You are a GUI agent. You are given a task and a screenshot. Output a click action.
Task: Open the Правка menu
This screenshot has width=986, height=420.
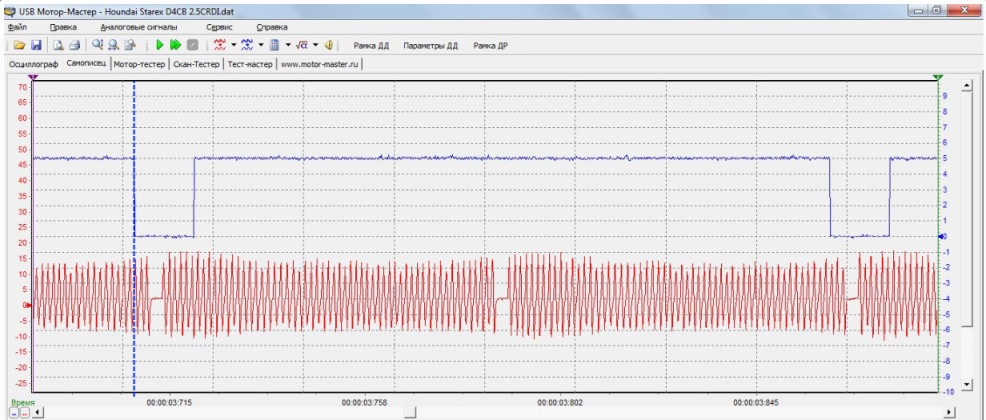[x=63, y=28]
